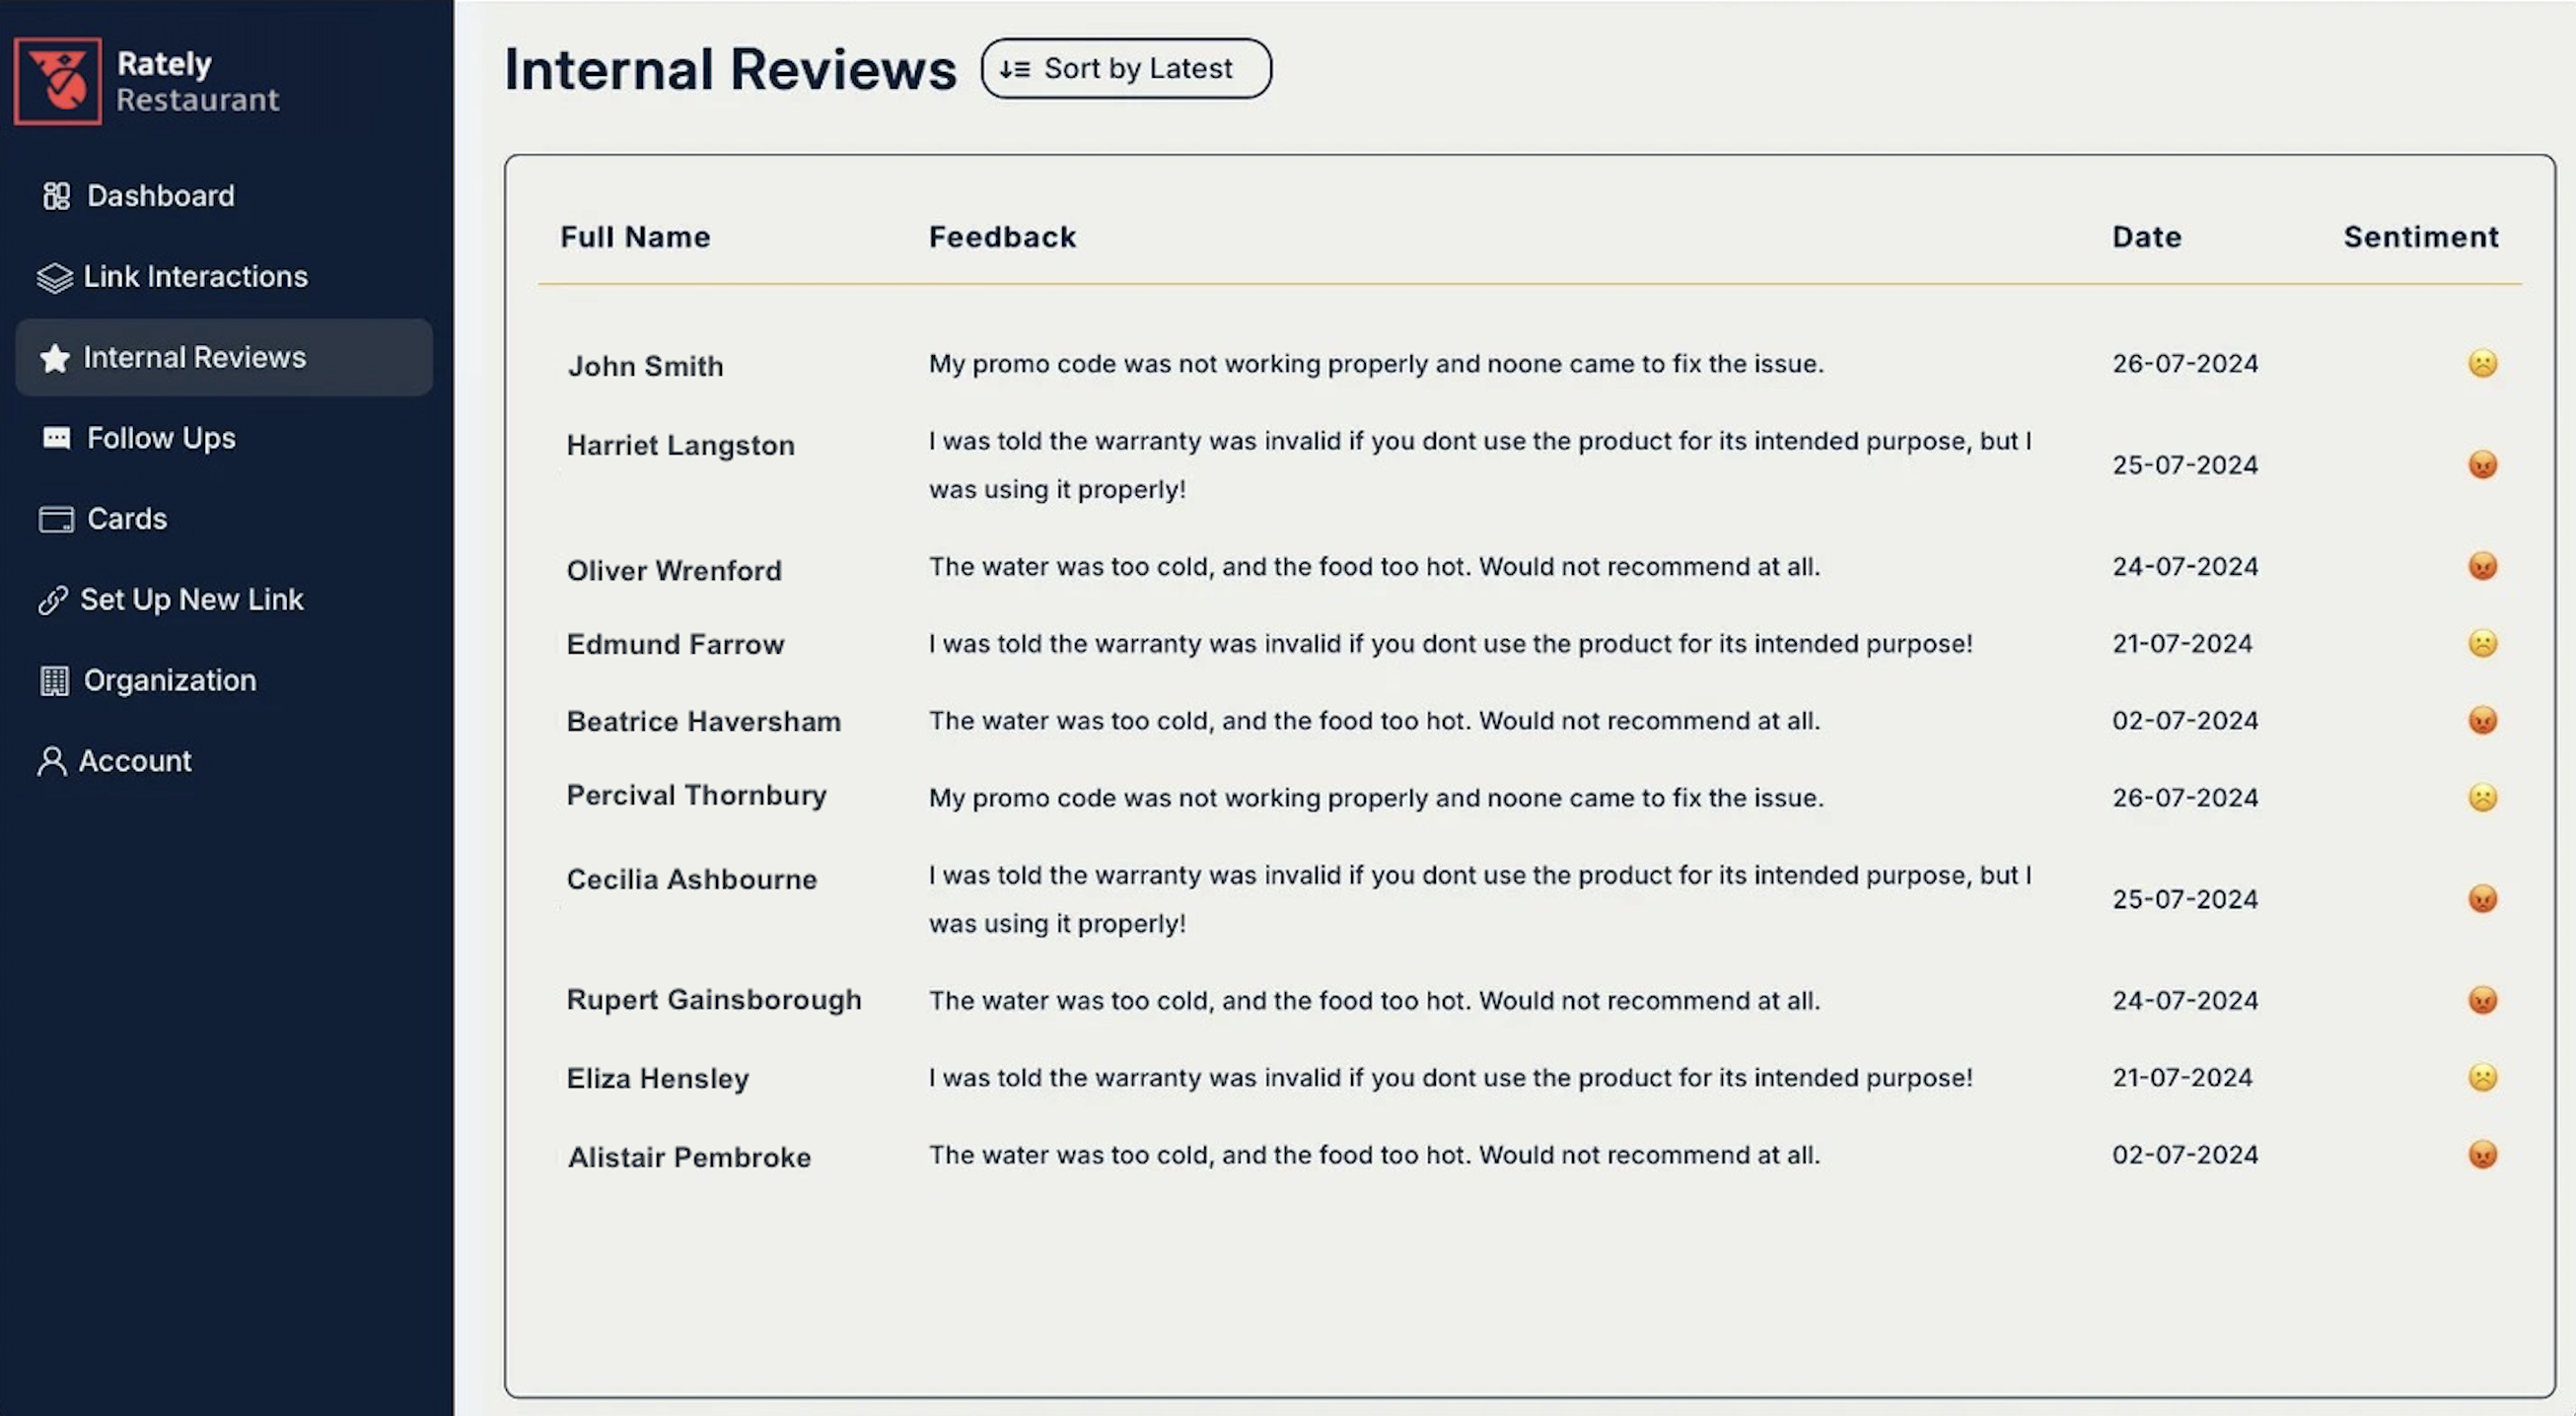Click the Dashboard grid icon
The image size is (2576, 1416).
click(56, 196)
